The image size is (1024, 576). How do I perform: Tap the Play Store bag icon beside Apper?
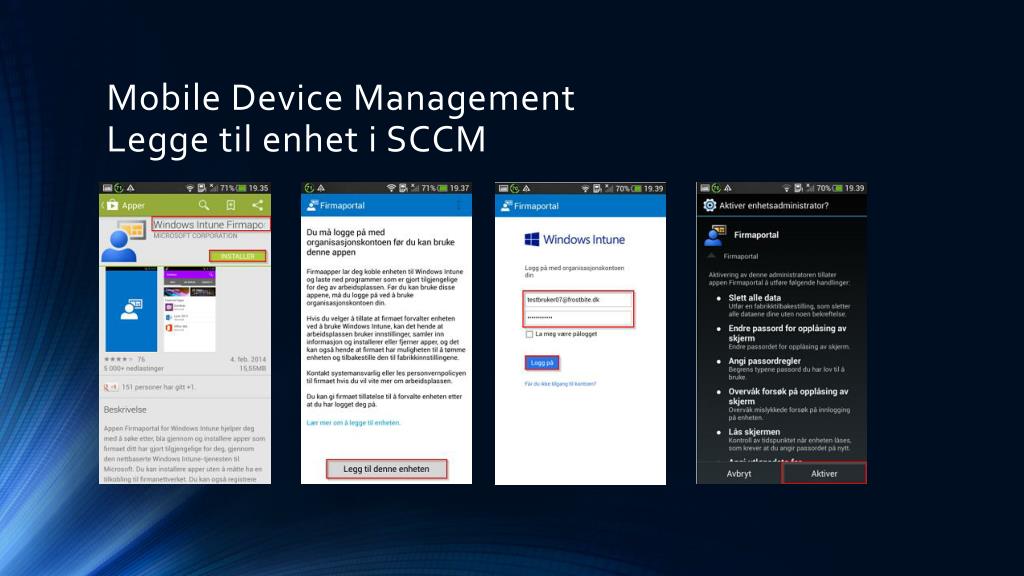(113, 205)
